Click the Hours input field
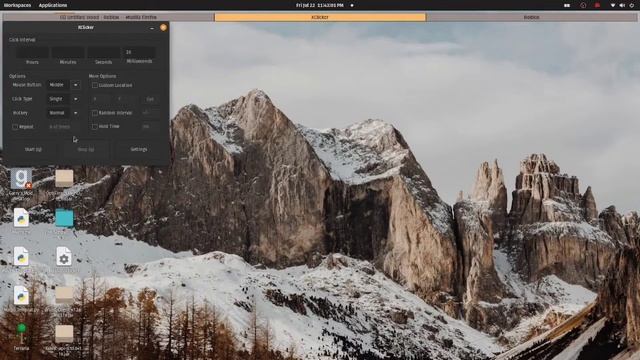 click(32, 52)
